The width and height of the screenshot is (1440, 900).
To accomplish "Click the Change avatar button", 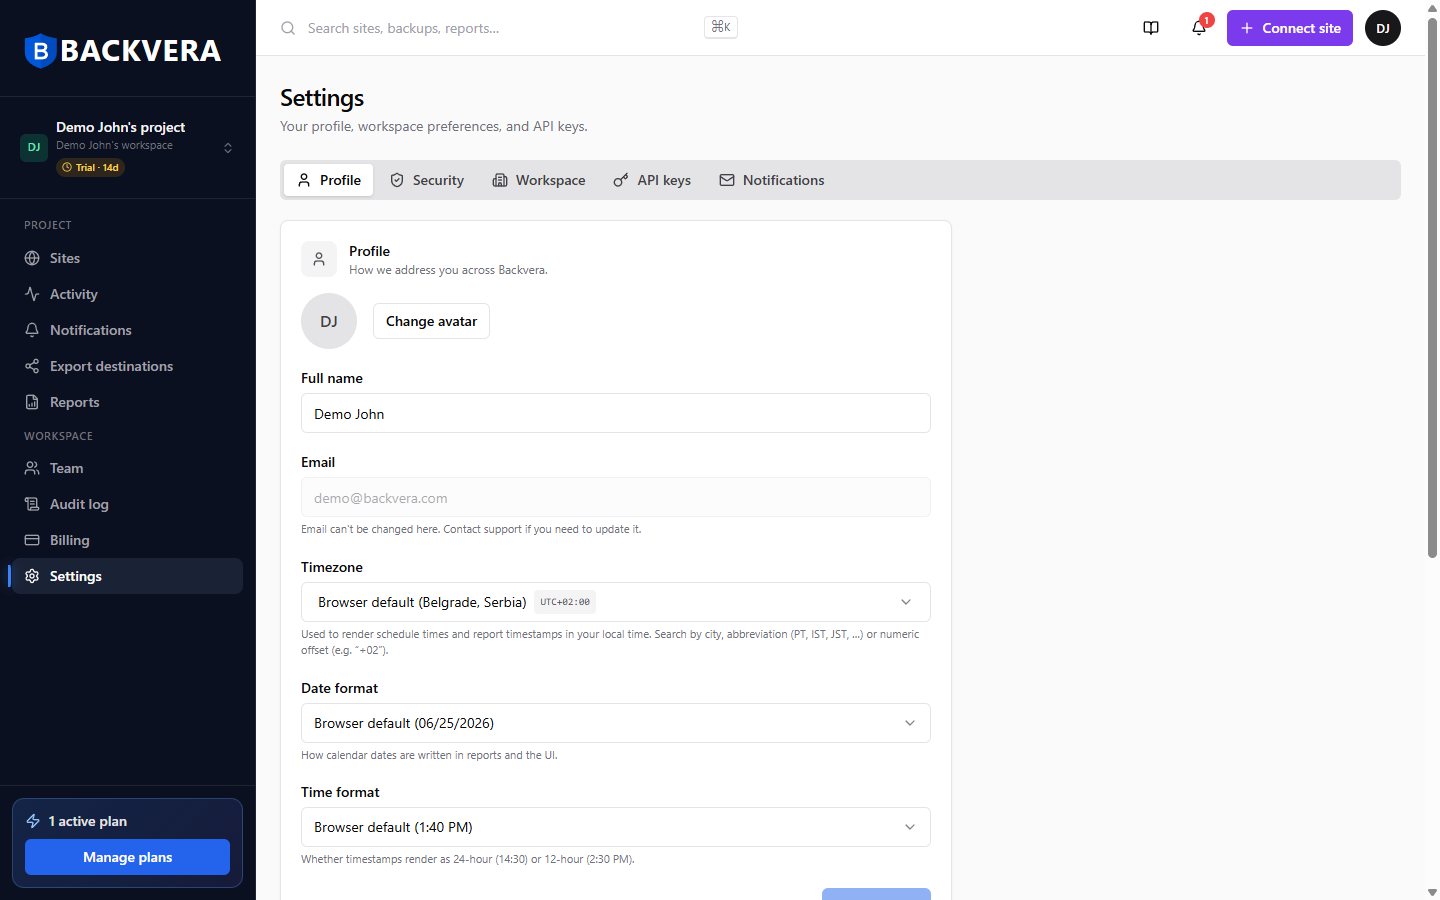I will pyautogui.click(x=431, y=321).
